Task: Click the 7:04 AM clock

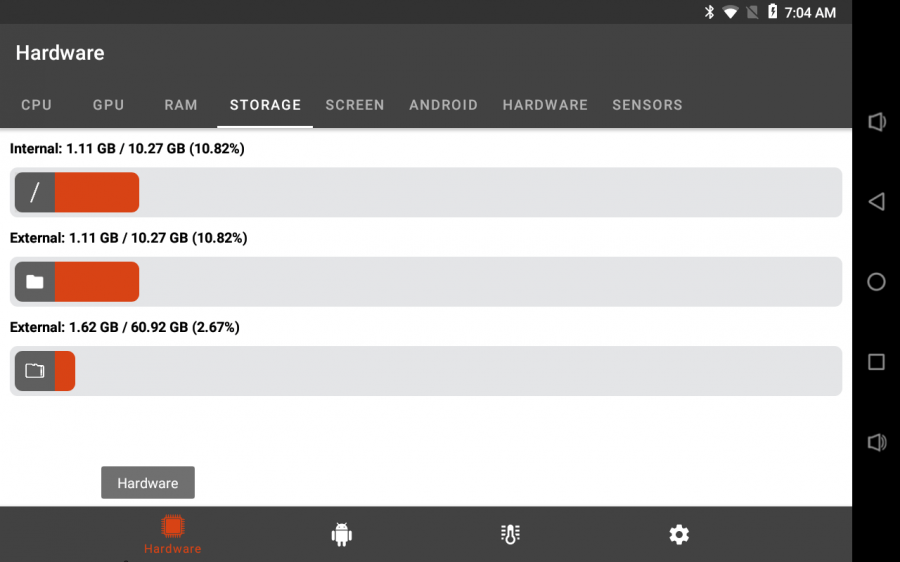Action: (x=810, y=13)
